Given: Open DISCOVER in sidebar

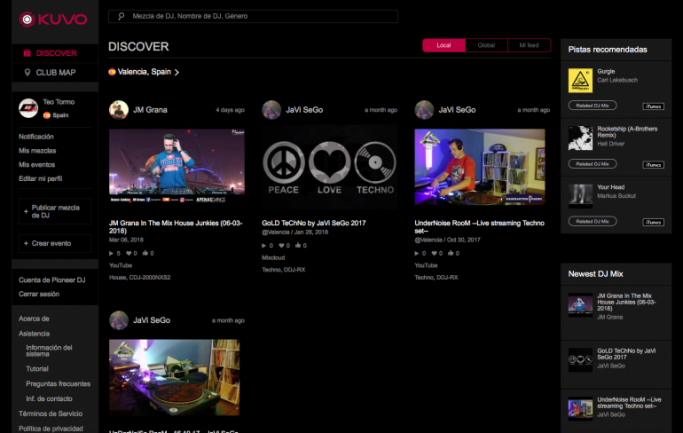Looking at the screenshot, I should (54, 53).
